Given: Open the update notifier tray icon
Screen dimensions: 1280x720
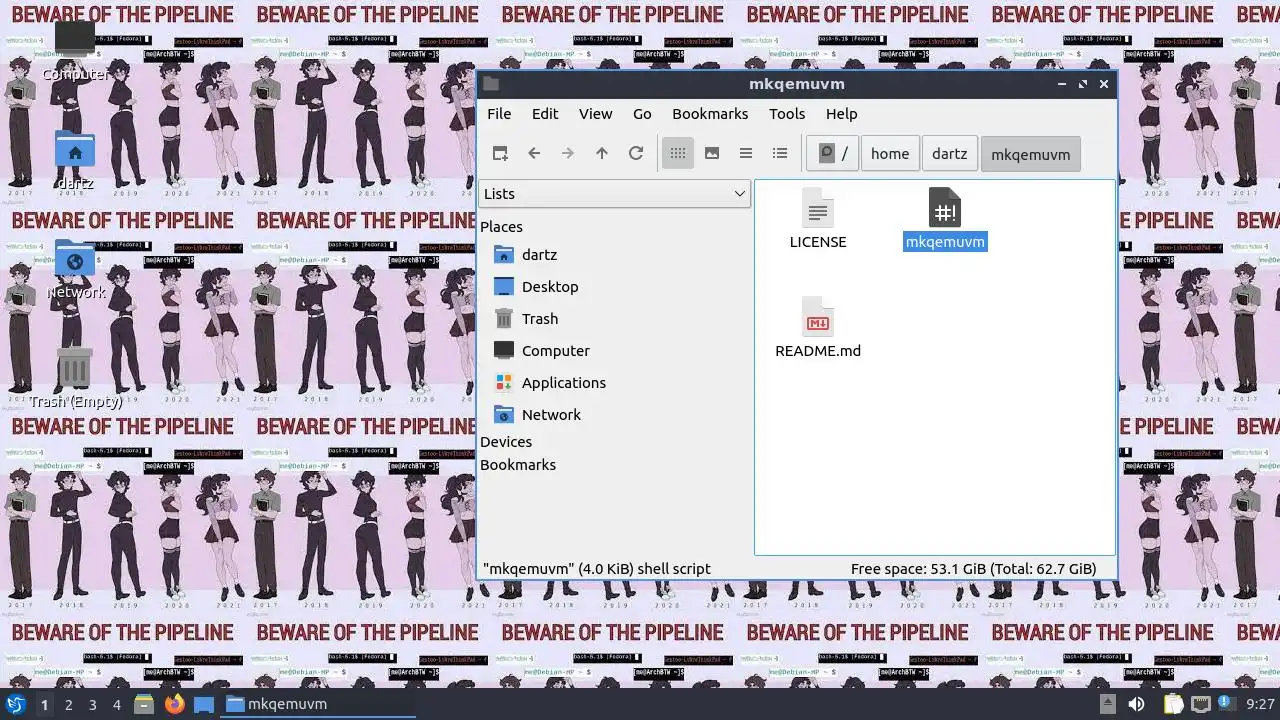Looking at the screenshot, I should click(x=1225, y=704).
